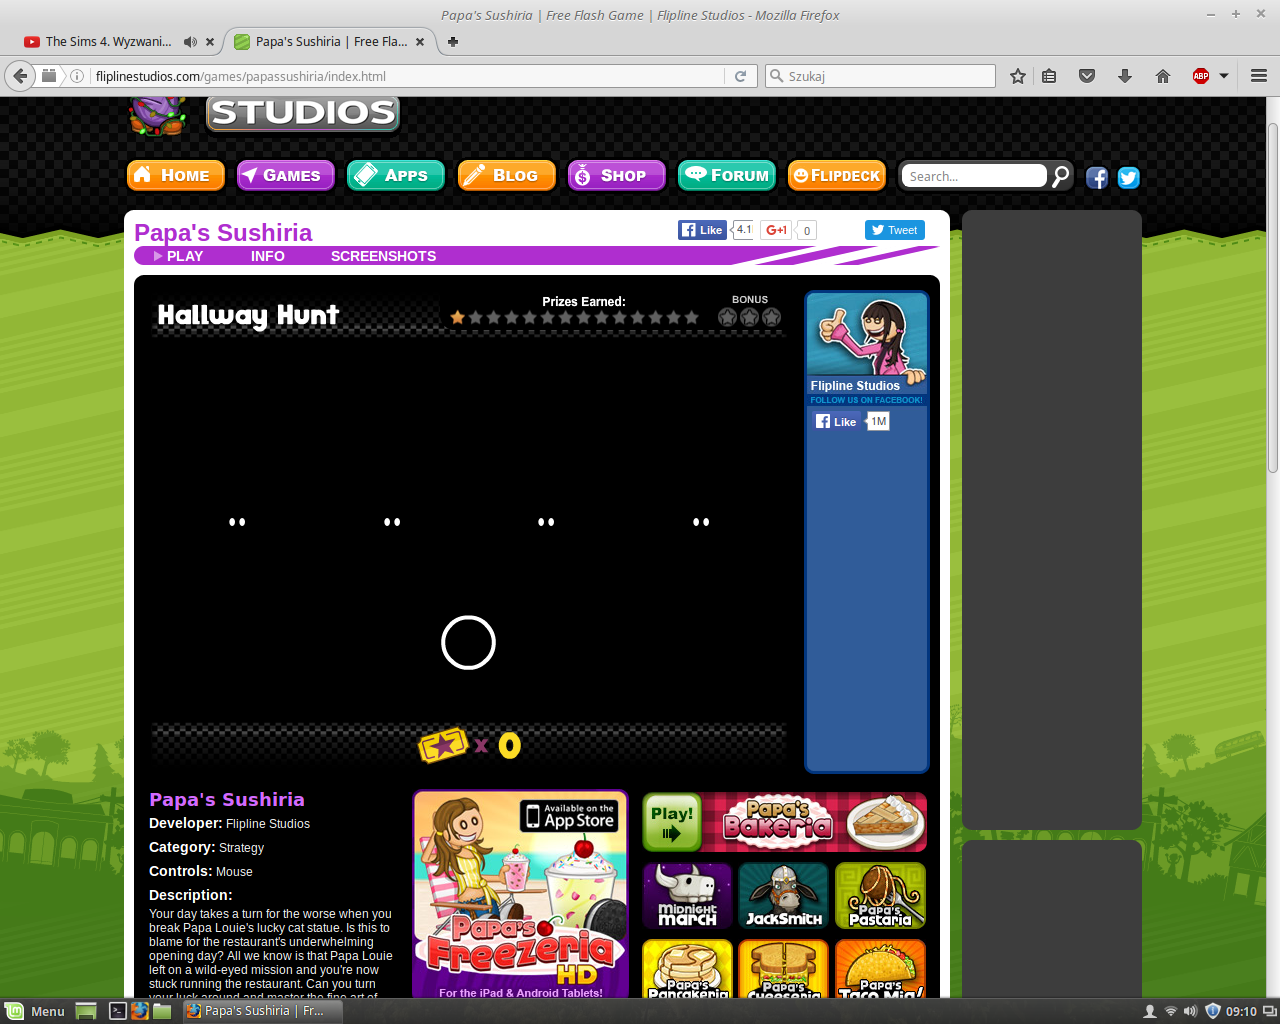Mute audio on The Sims 4 tab
The height and width of the screenshot is (1024, 1280).
[x=190, y=42]
